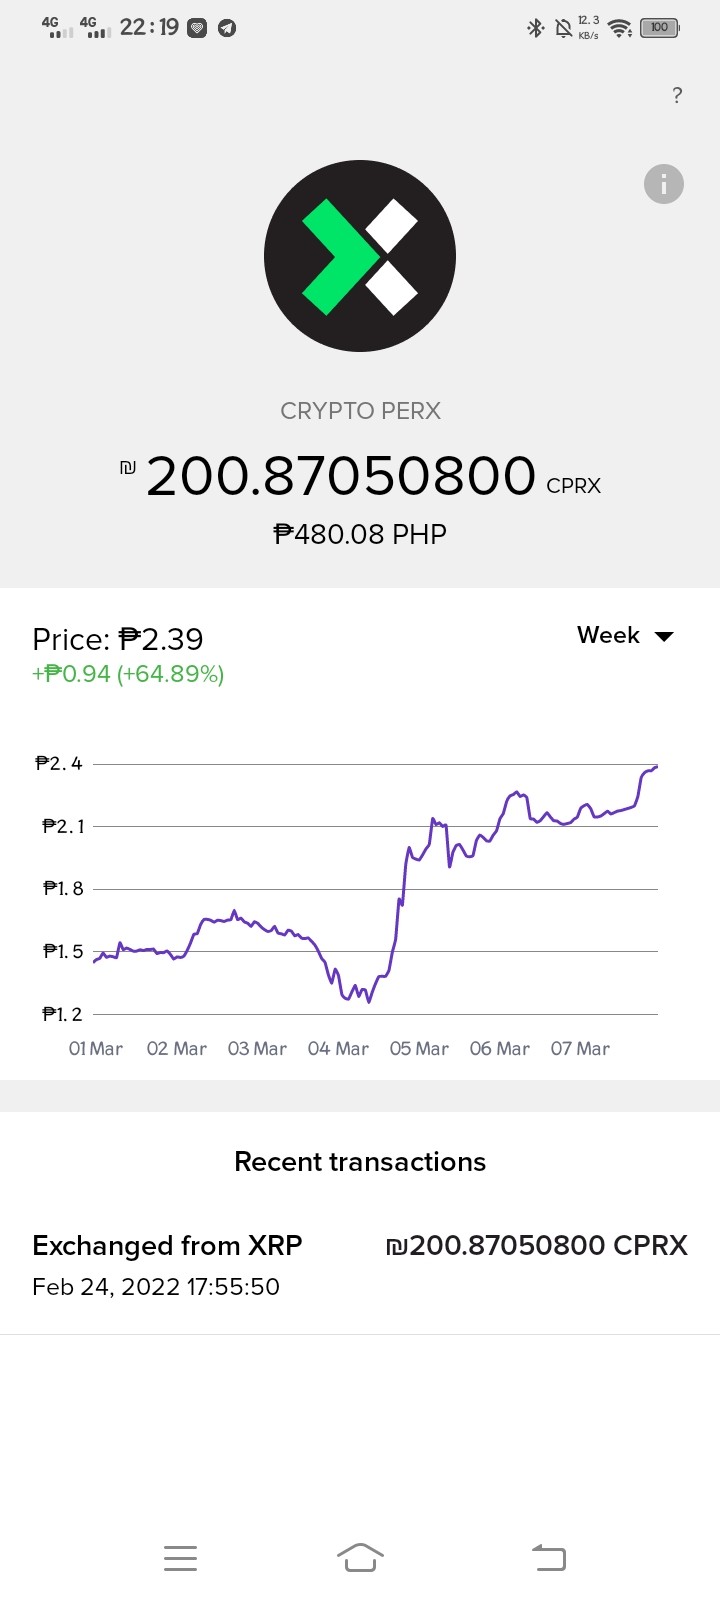Tap the Wi-Fi status icon

click(621, 28)
